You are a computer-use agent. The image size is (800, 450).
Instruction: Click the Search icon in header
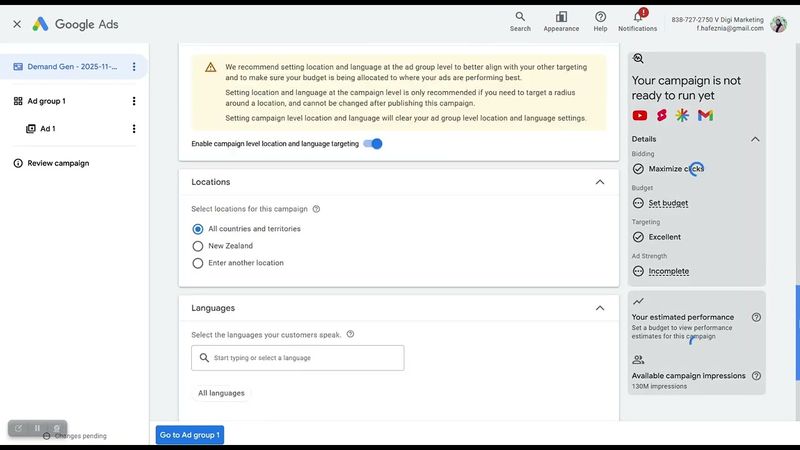520,17
